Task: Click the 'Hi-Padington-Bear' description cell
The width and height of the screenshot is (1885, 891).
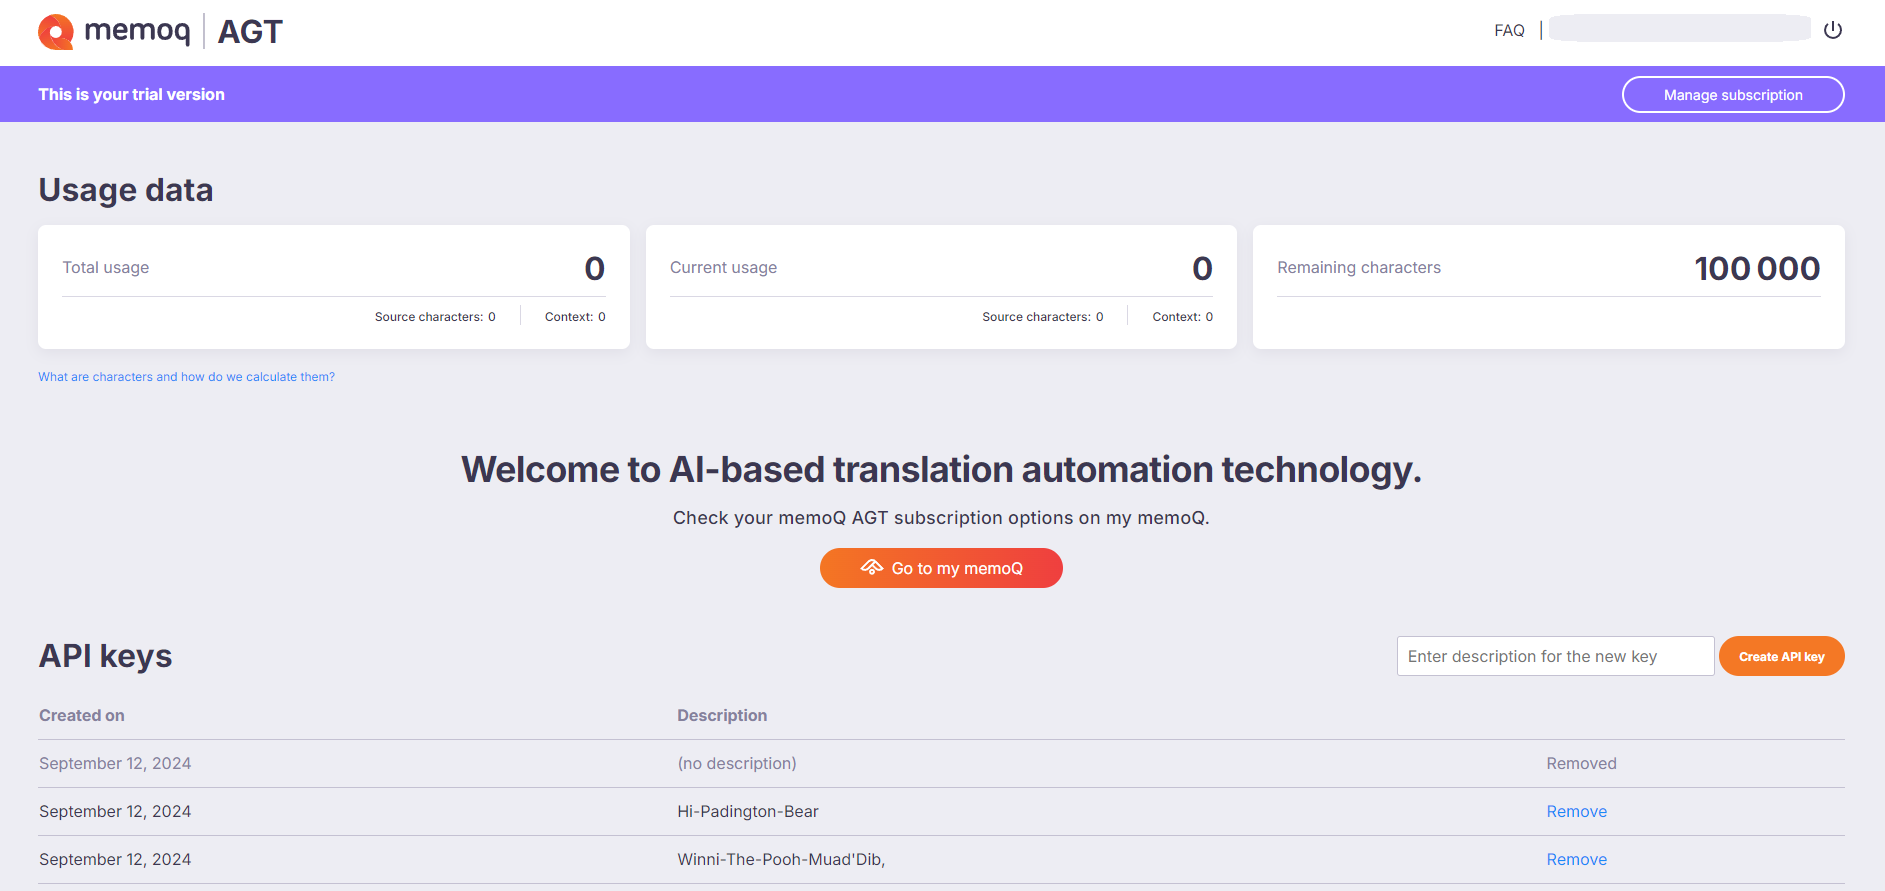Action: 748,811
